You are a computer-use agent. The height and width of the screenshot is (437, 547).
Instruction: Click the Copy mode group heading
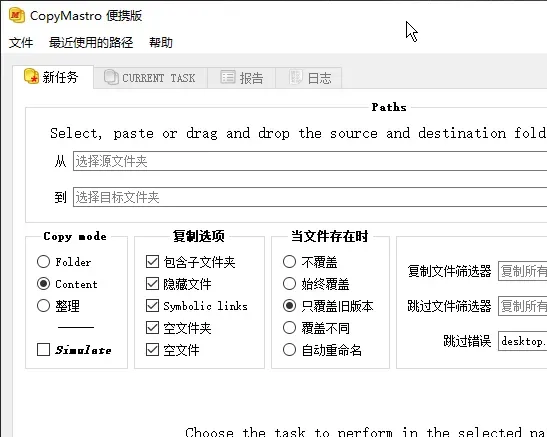tap(75, 236)
